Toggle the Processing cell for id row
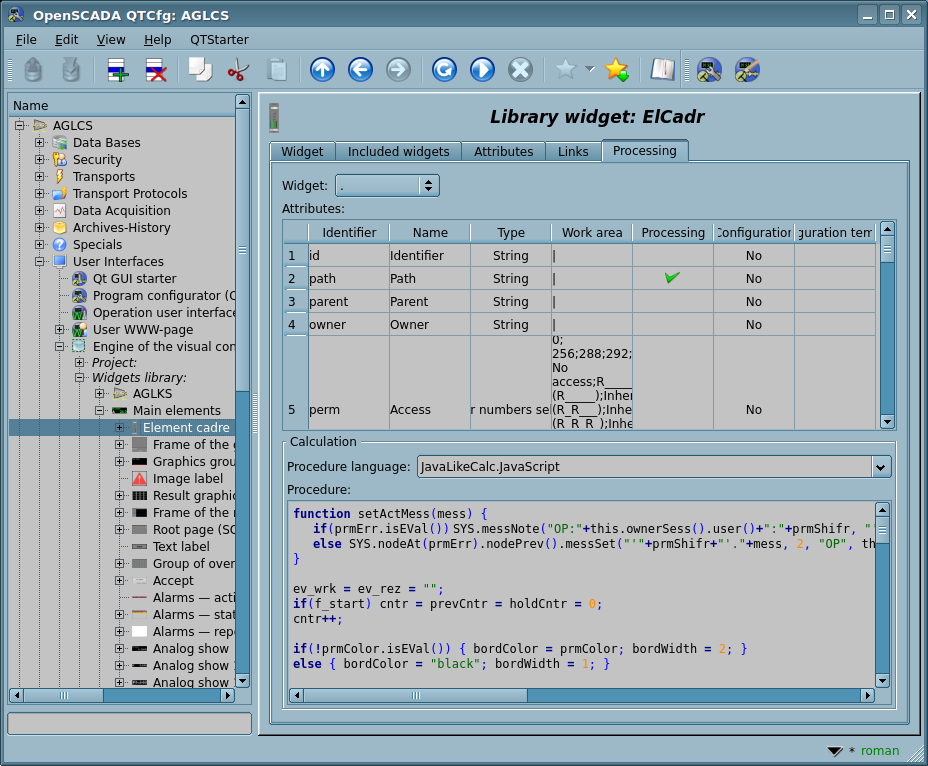 [x=672, y=256]
